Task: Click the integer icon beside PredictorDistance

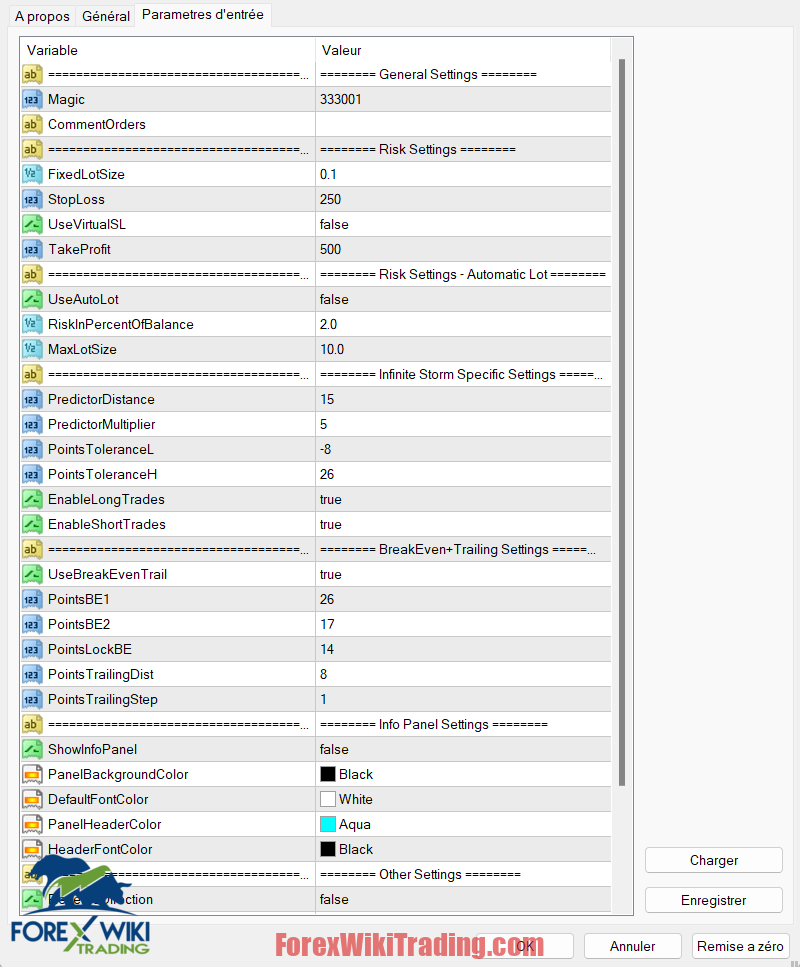Action: click(32, 400)
